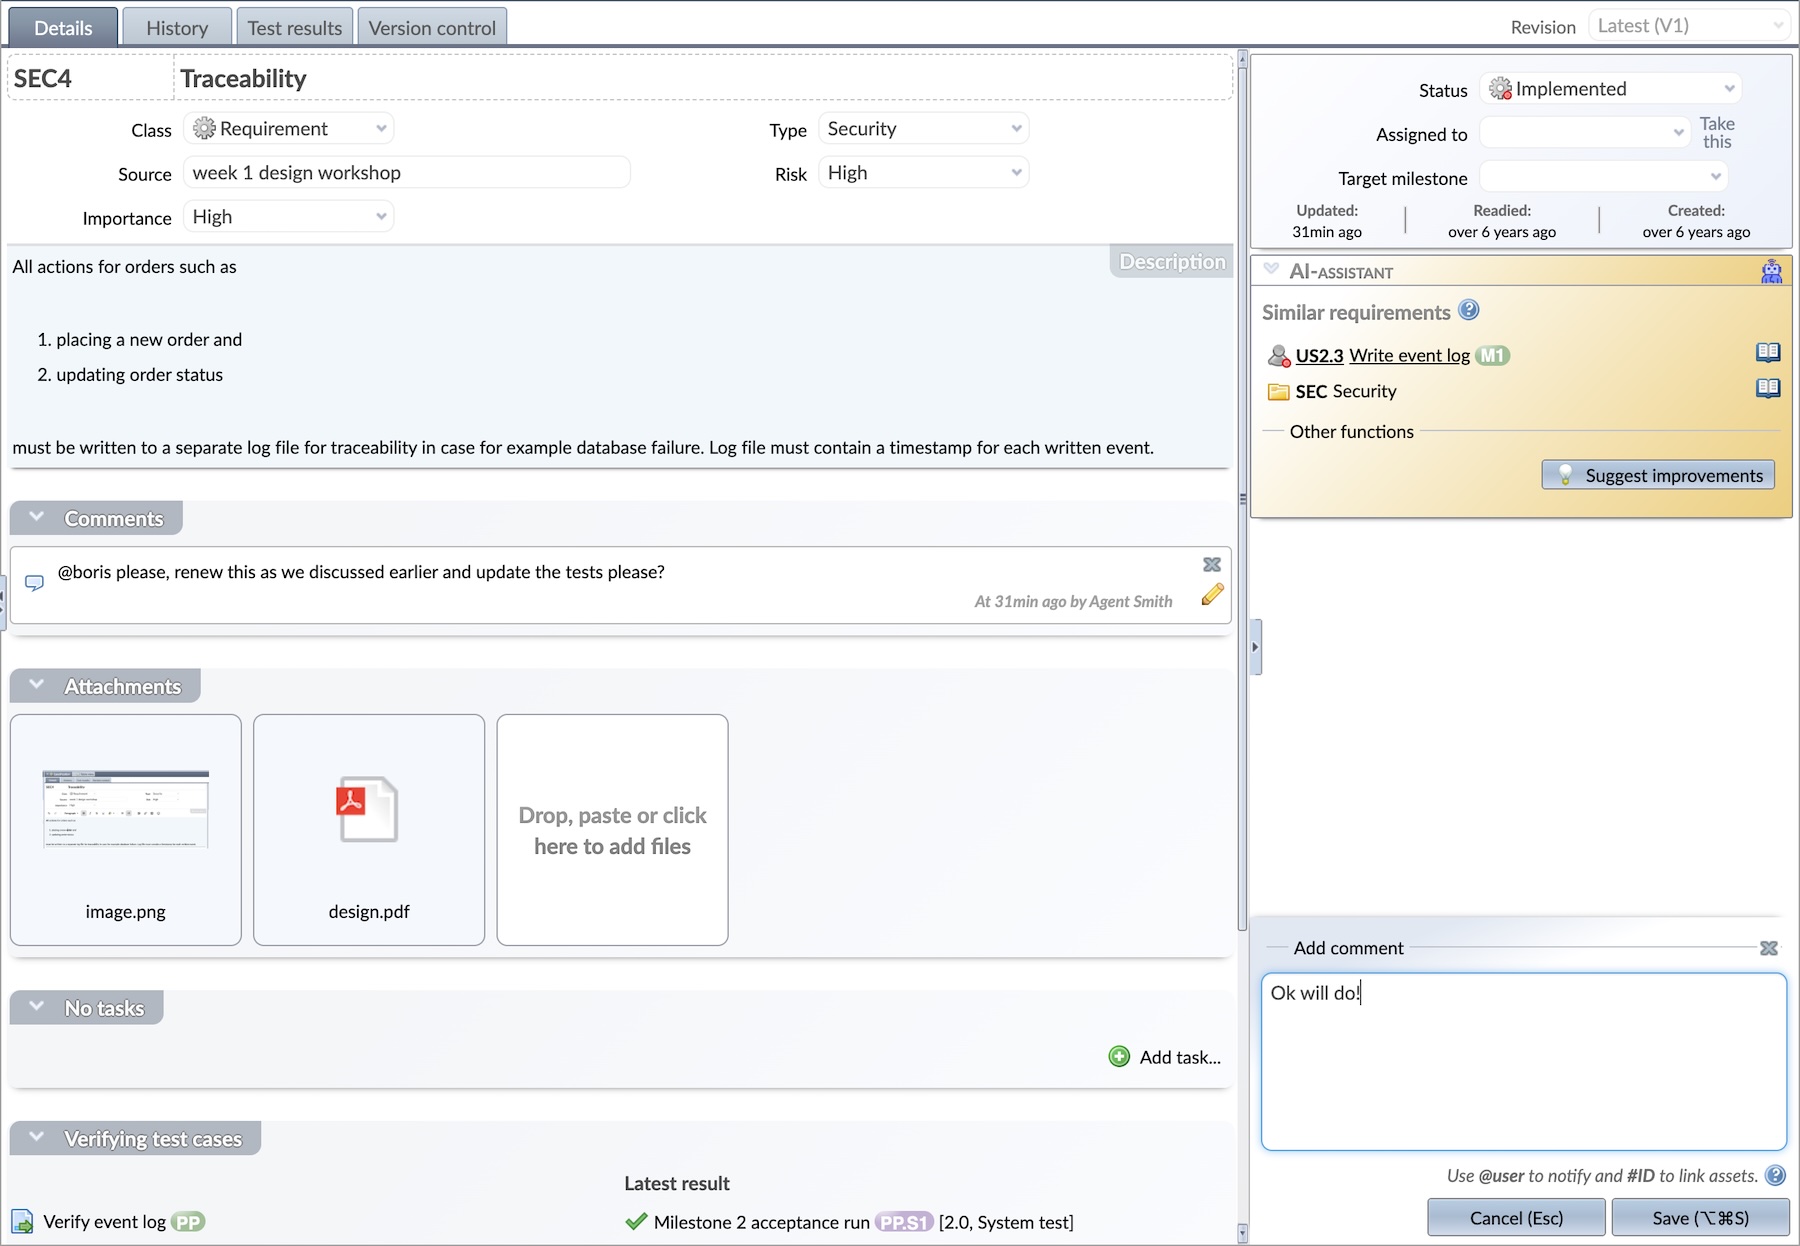The image size is (1800, 1246).
Task: Open the image.png attachment thumbnail
Action: (x=126, y=810)
